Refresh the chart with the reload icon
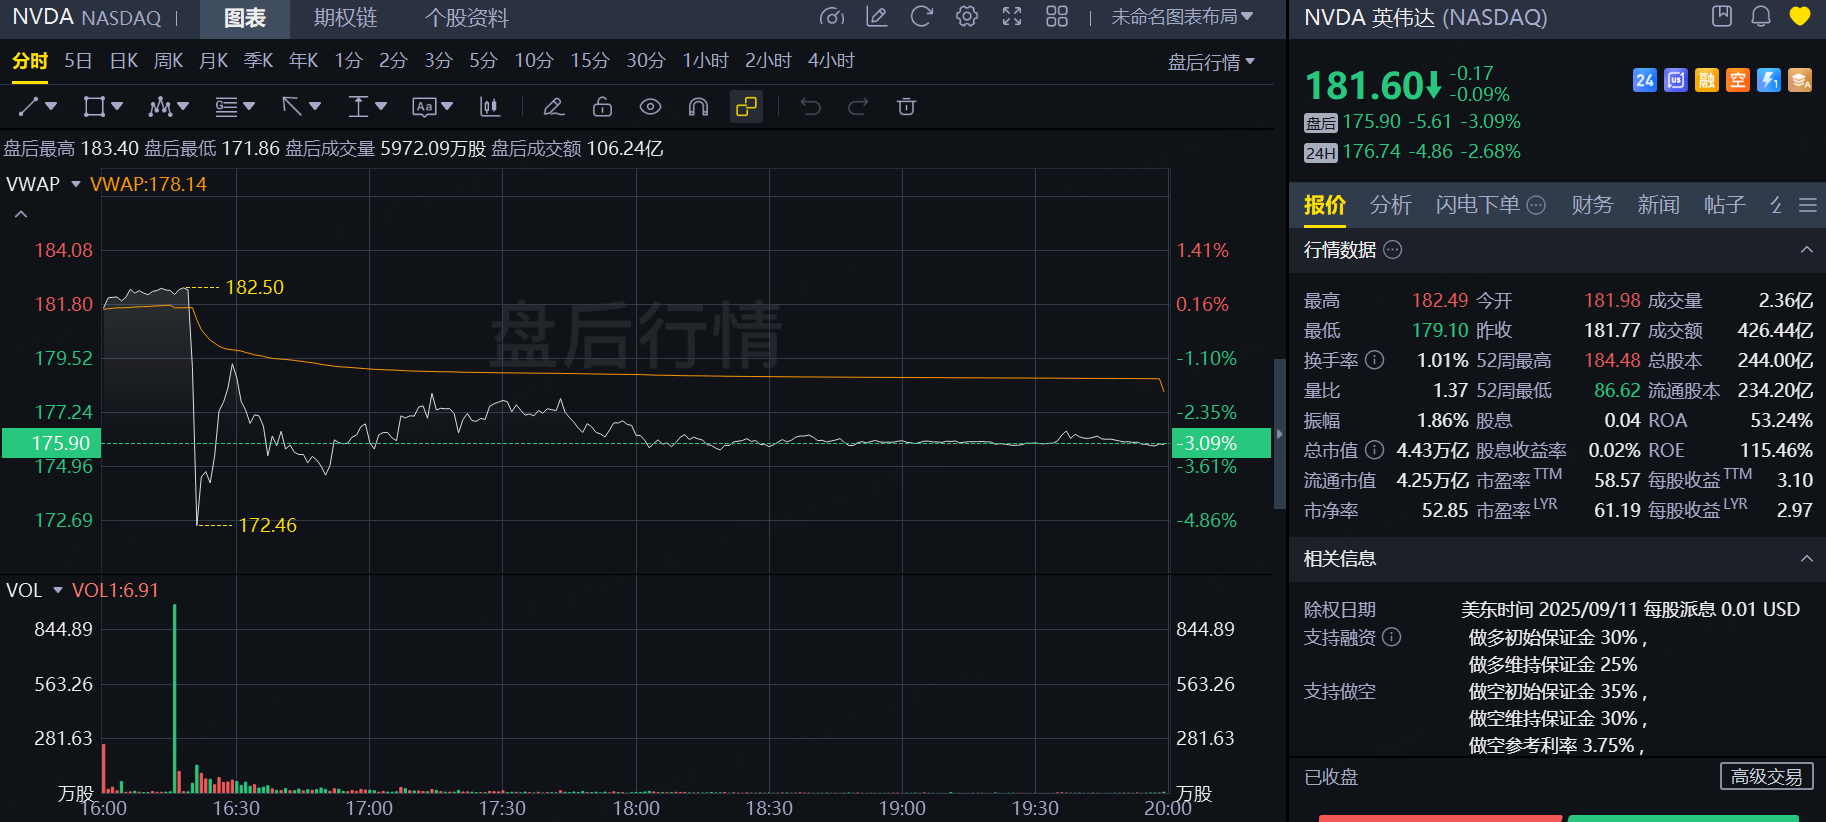The height and width of the screenshot is (822, 1826). pos(922,17)
